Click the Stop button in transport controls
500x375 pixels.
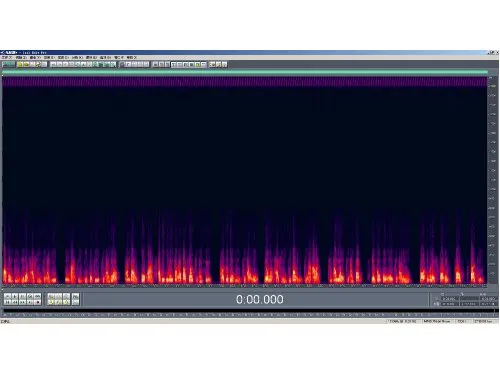pos(7,296)
